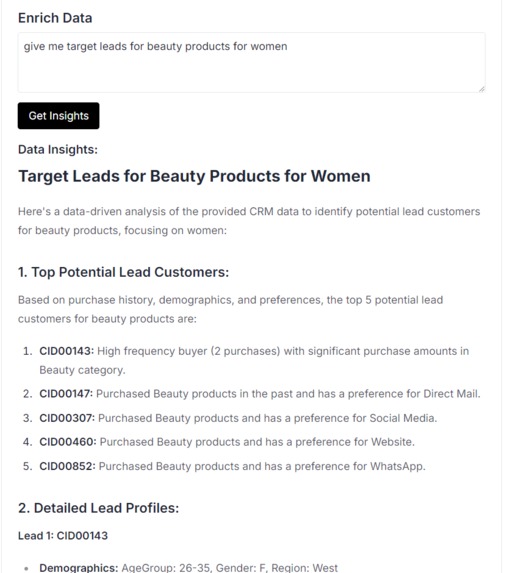Click the data-driven analysis intro paragraph
The image size is (505, 573).
249,221
